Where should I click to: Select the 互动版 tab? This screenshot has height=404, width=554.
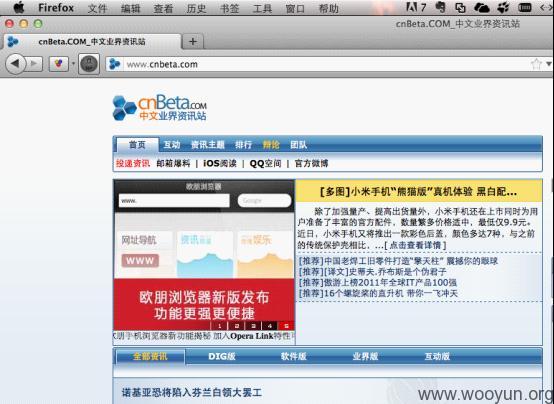click(437, 356)
